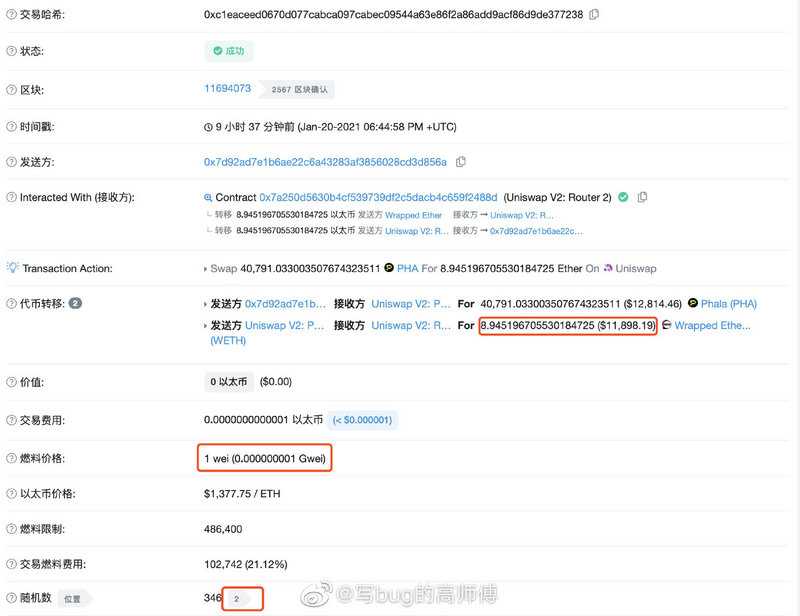The image size is (800, 616).
Task: Copy the Uniswap V2 Router contract address
Action: (x=642, y=197)
